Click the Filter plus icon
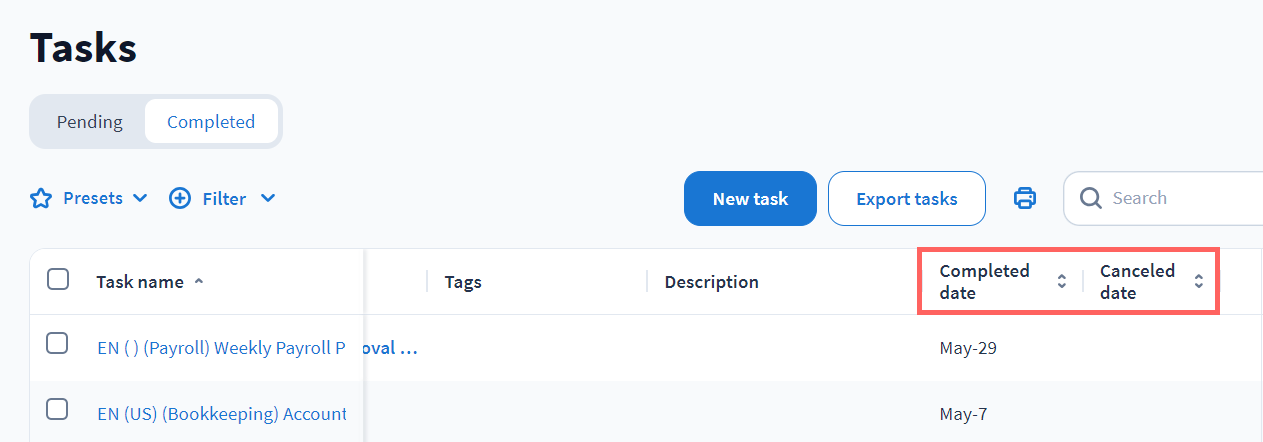1263x442 pixels. point(180,198)
